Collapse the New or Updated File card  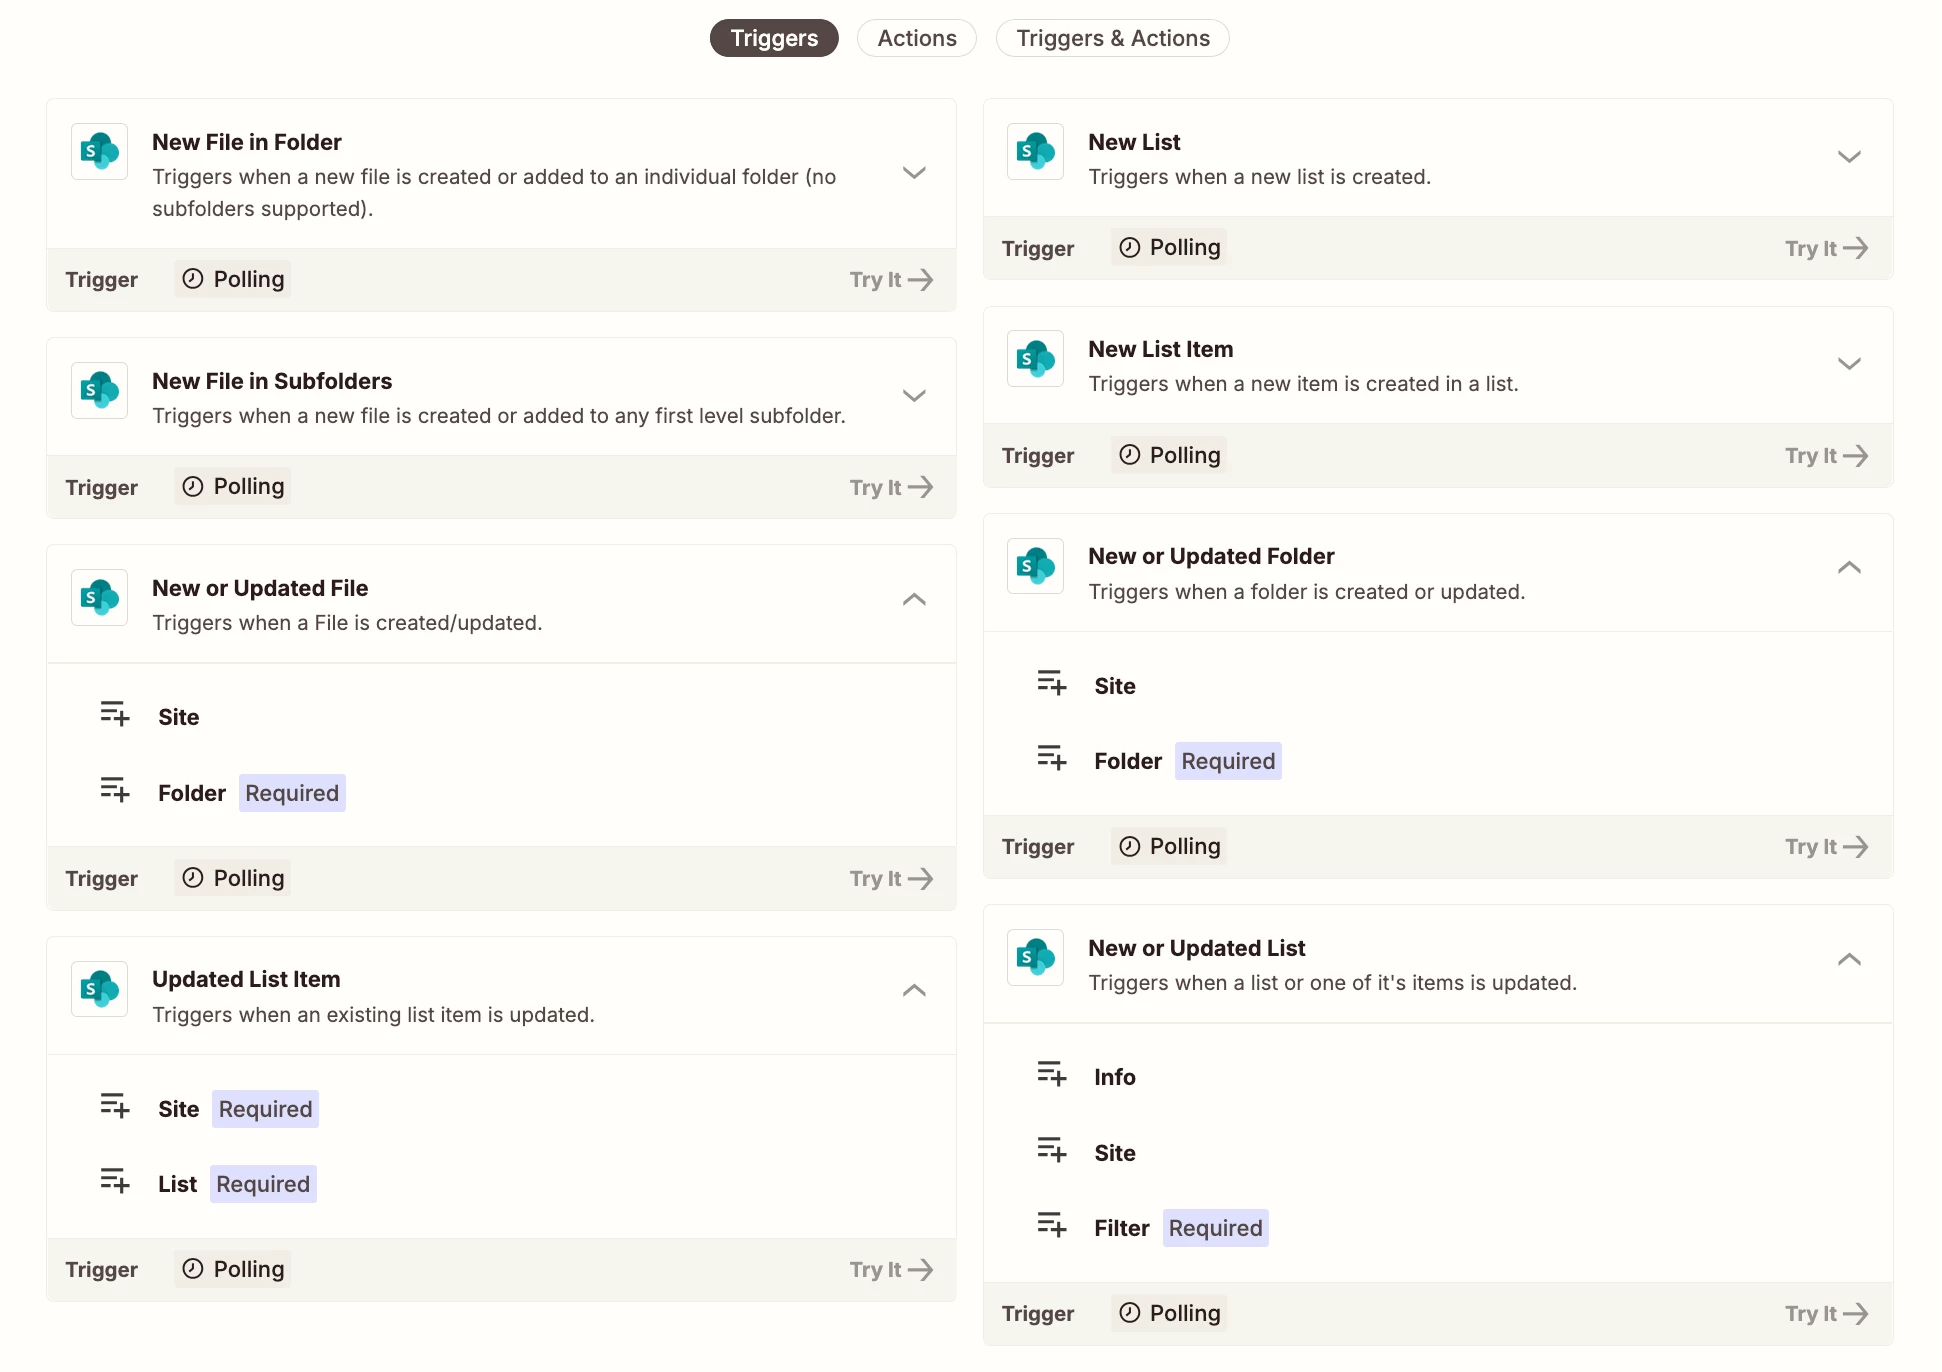[x=914, y=599]
